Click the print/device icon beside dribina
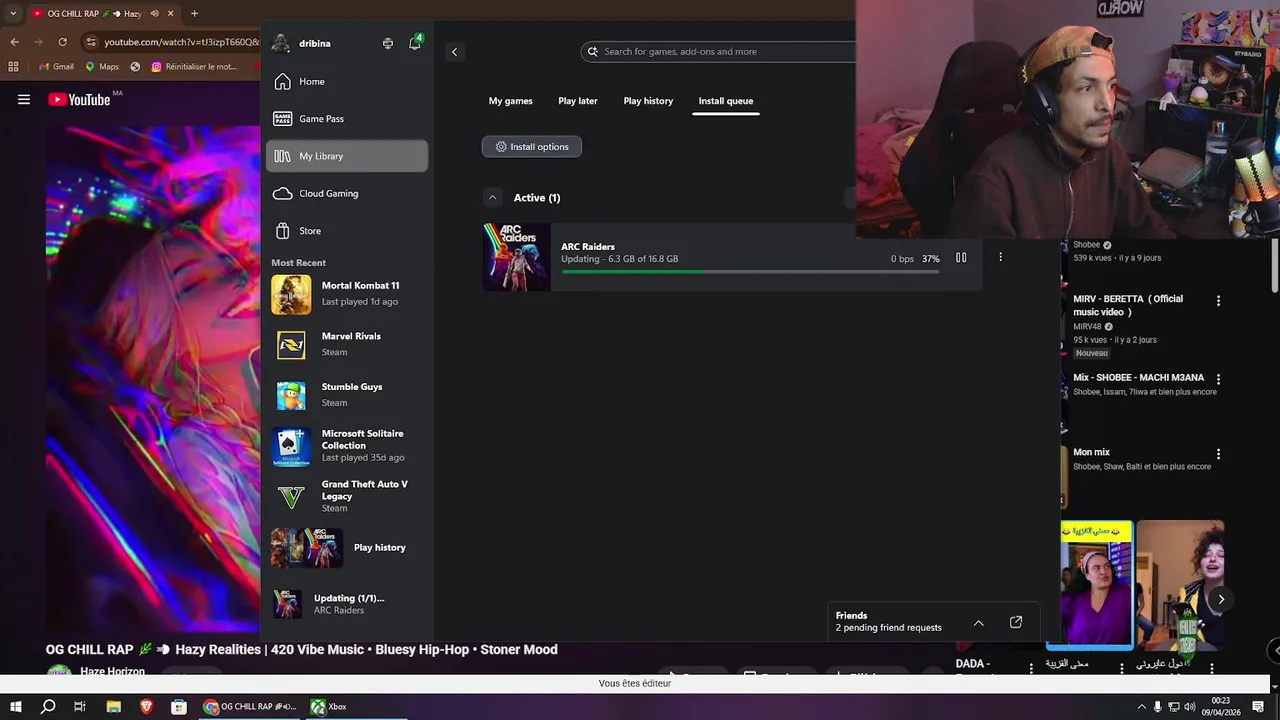 tap(388, 43)
